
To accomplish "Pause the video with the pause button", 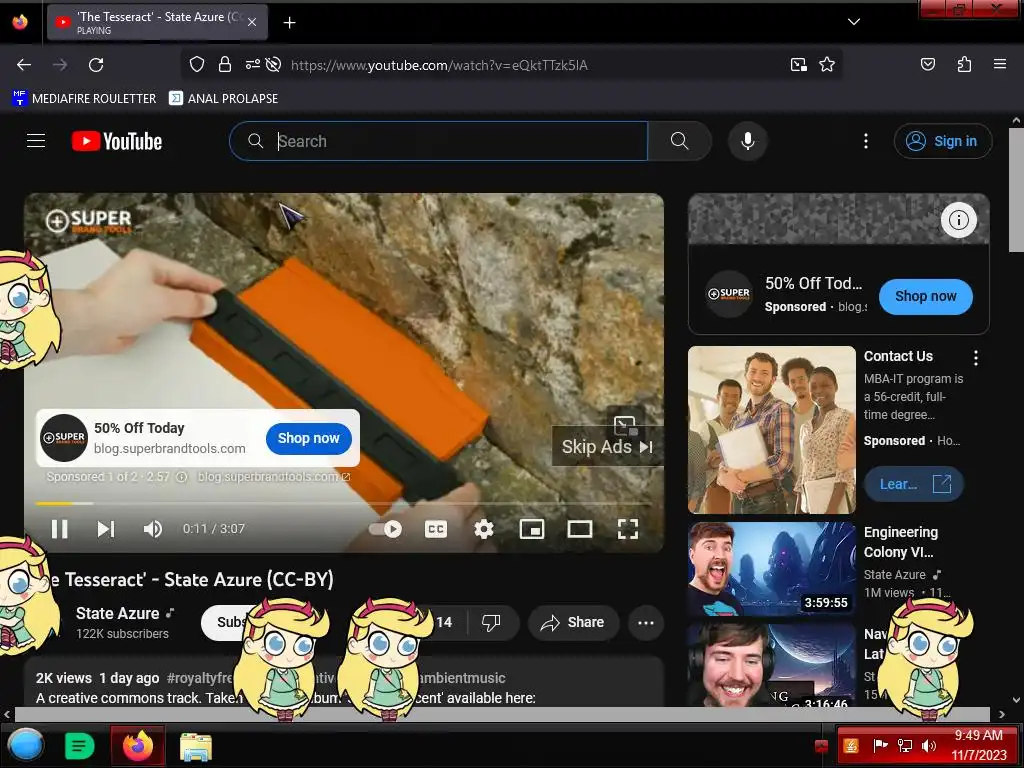I will [x=59, y=528].
